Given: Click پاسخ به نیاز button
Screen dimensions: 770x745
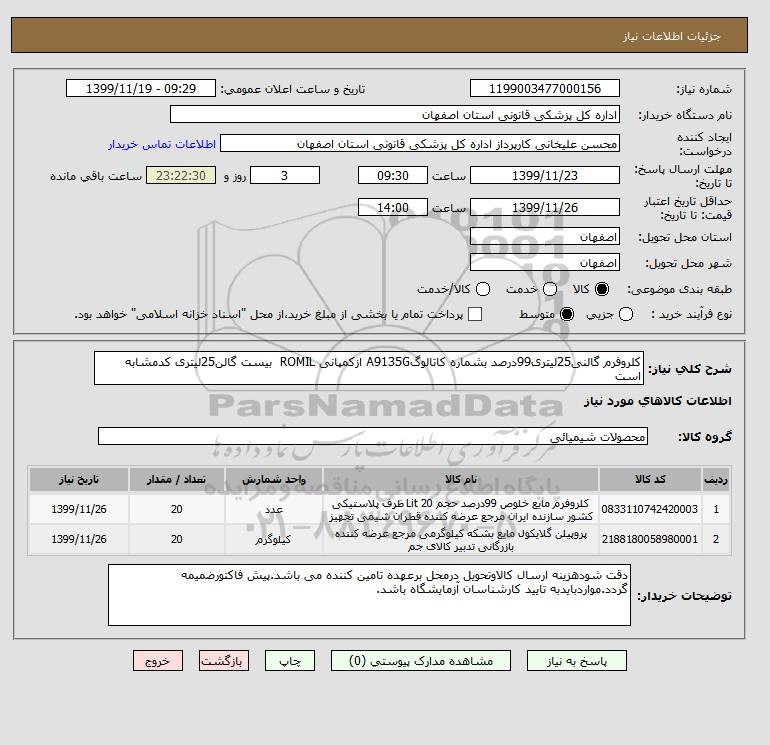Looking at the screenshot, I should pyautogui.click(x=577, y=661).
